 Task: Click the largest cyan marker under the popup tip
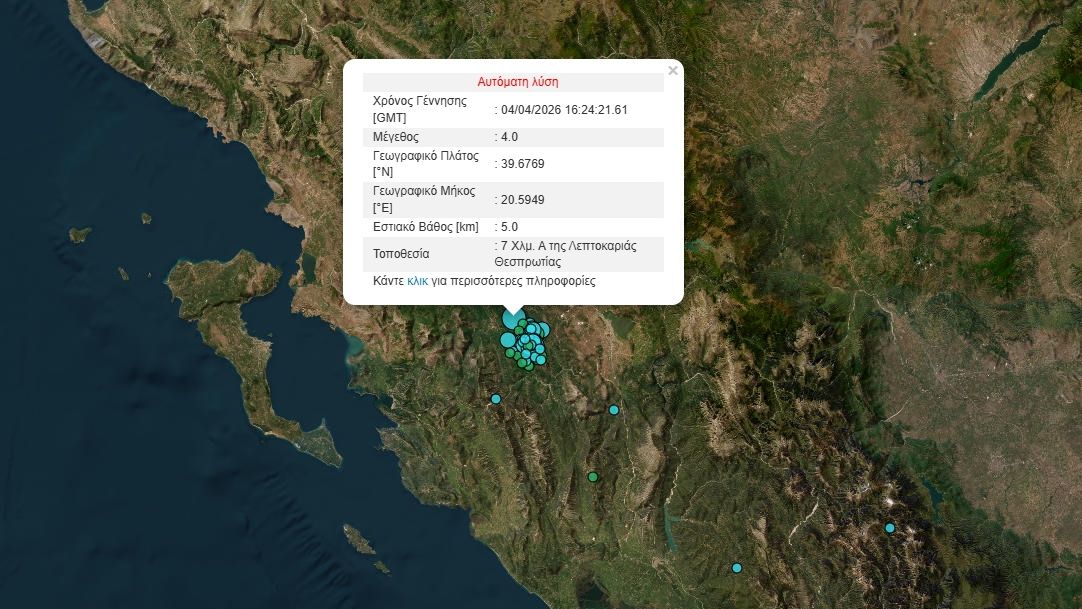(x=513, y=320)
